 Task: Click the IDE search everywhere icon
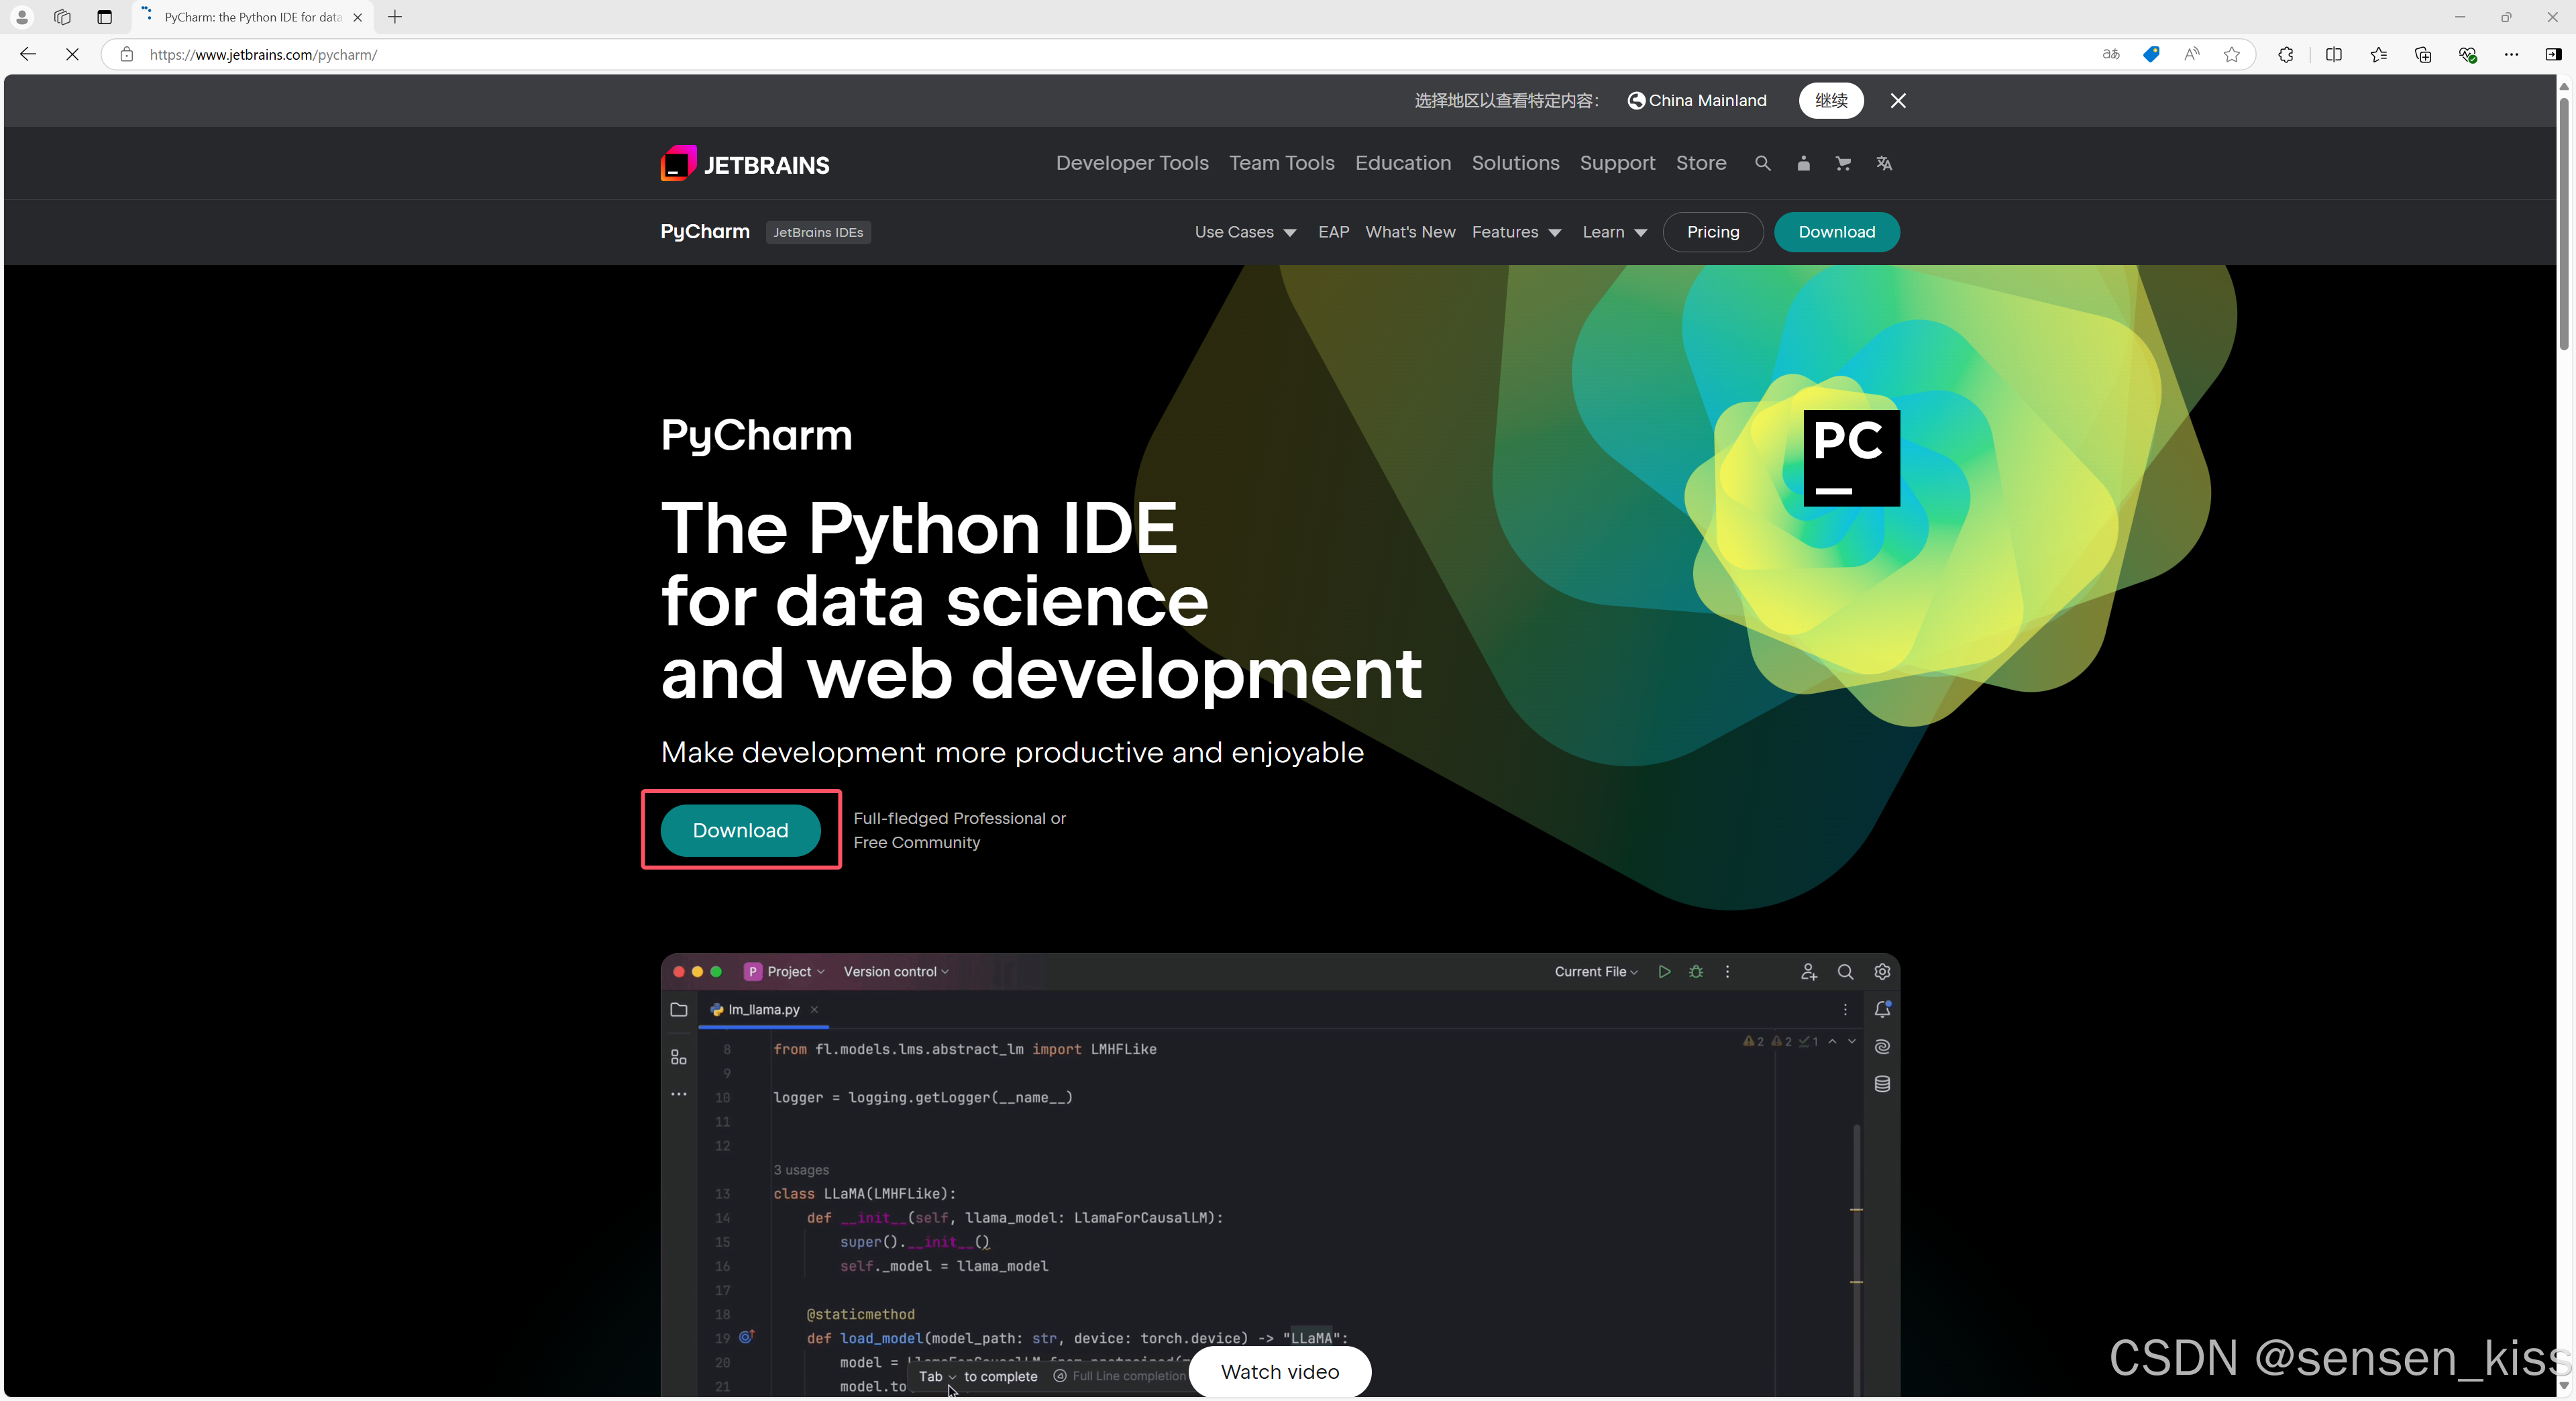tap(1845, 972)
